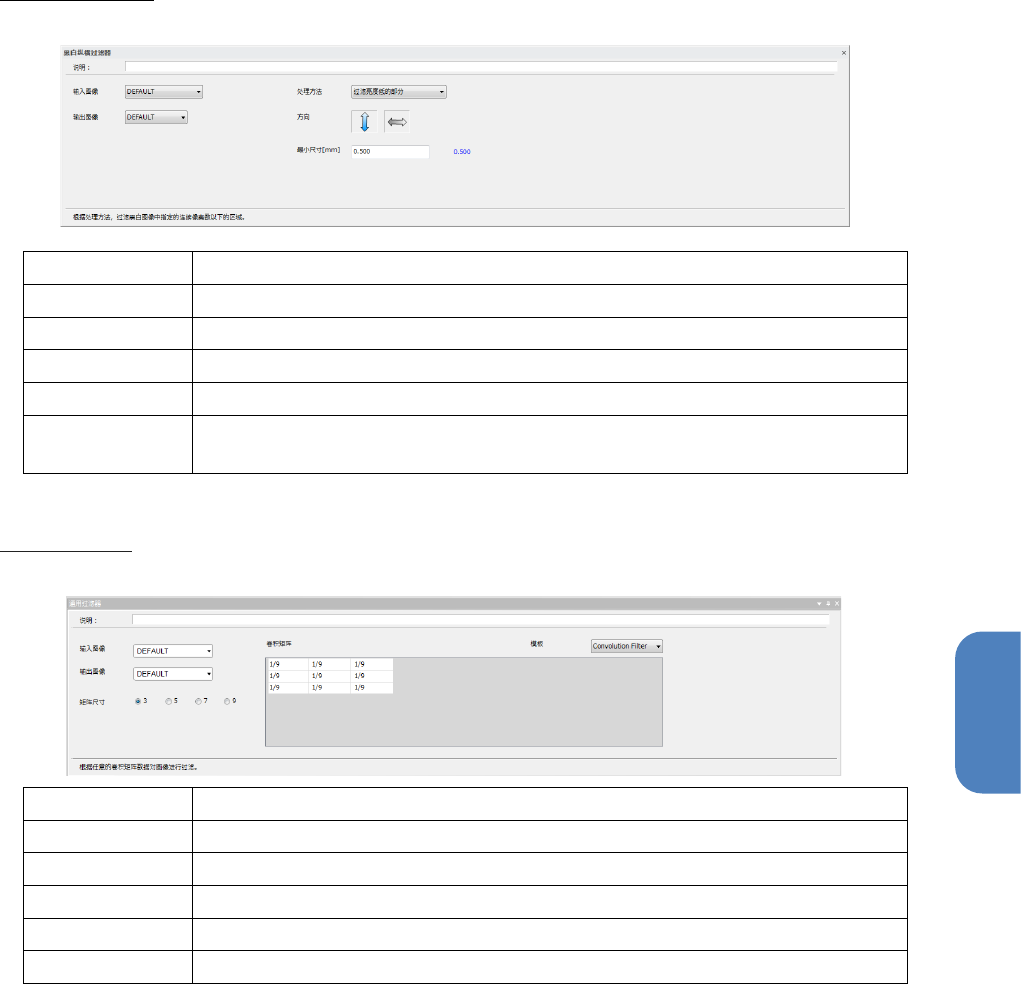Click the 黑白纵横过滤器 status description text

(159, 217)
